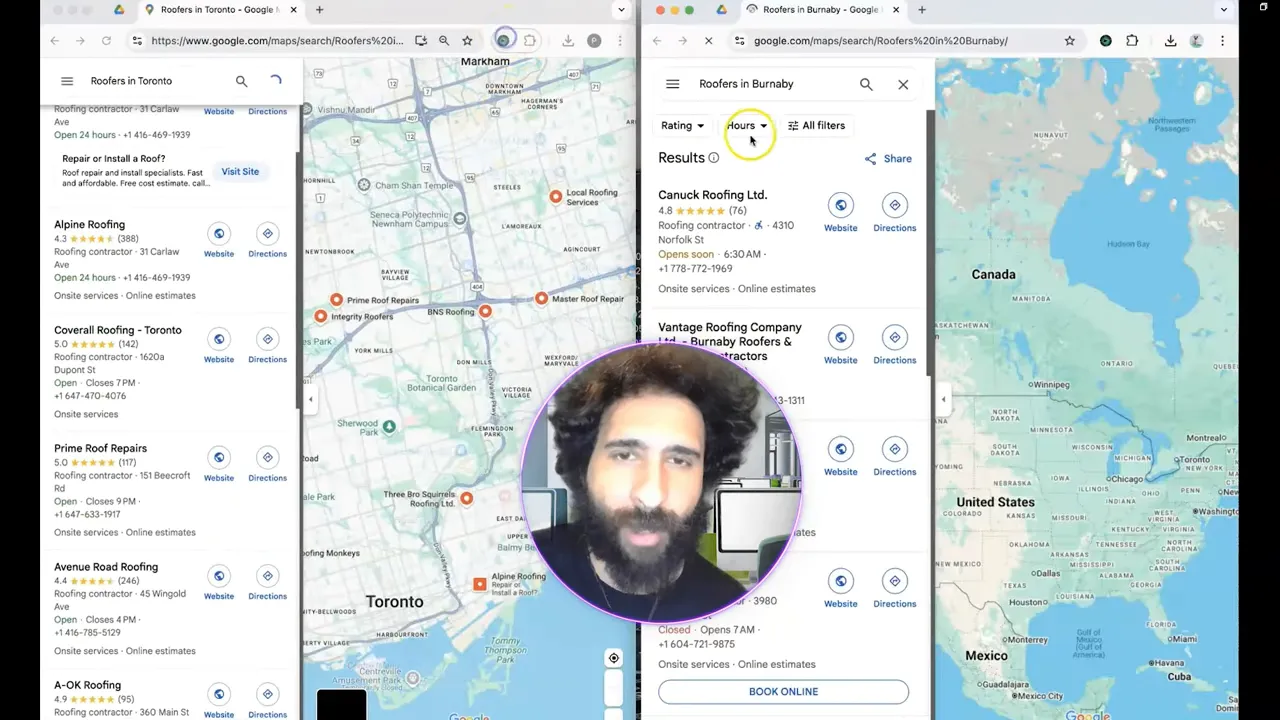Click Directions icon in Prime Roof Repairs listing

click(267, 458)
